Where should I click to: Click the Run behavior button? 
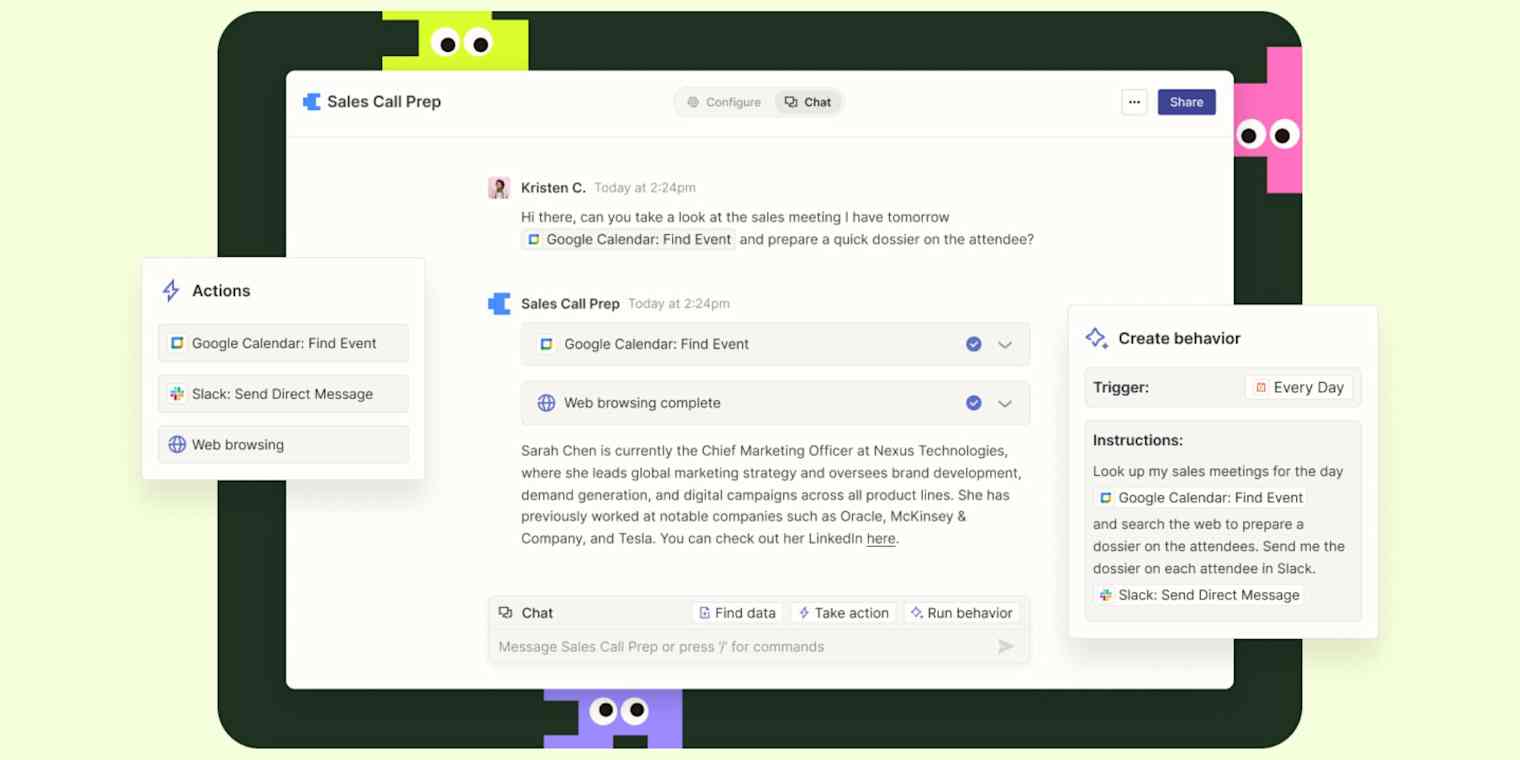(x=960, y=613)
